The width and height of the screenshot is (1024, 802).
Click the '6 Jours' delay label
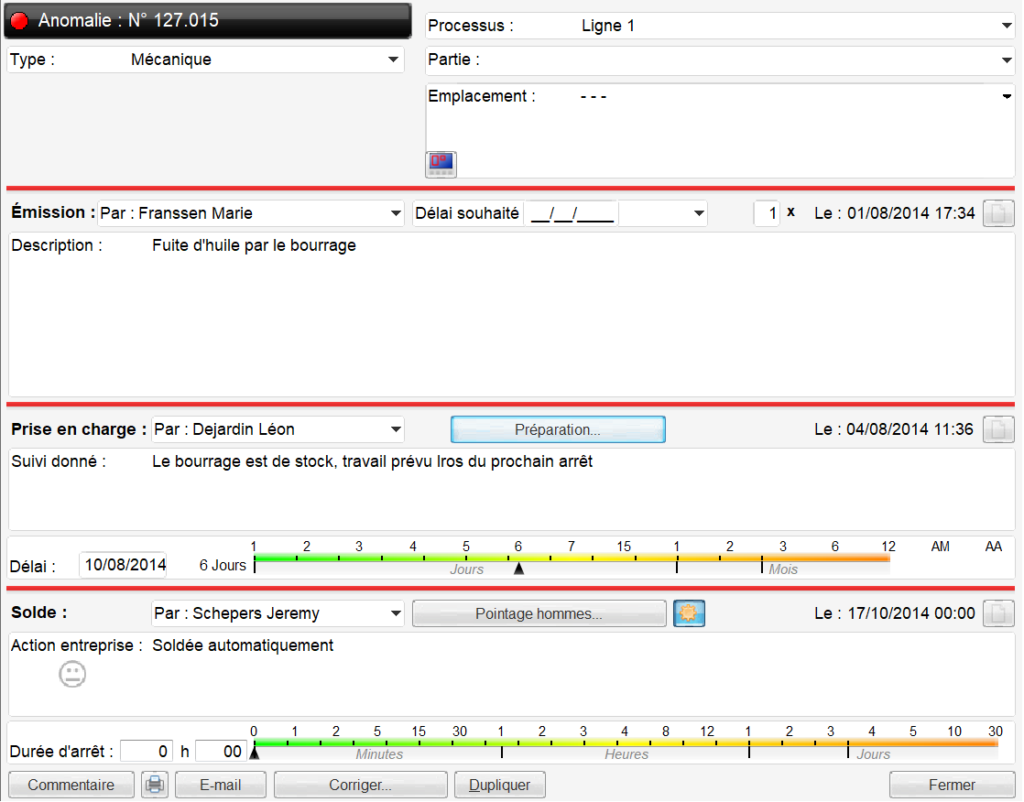click(x=223, y=566)
